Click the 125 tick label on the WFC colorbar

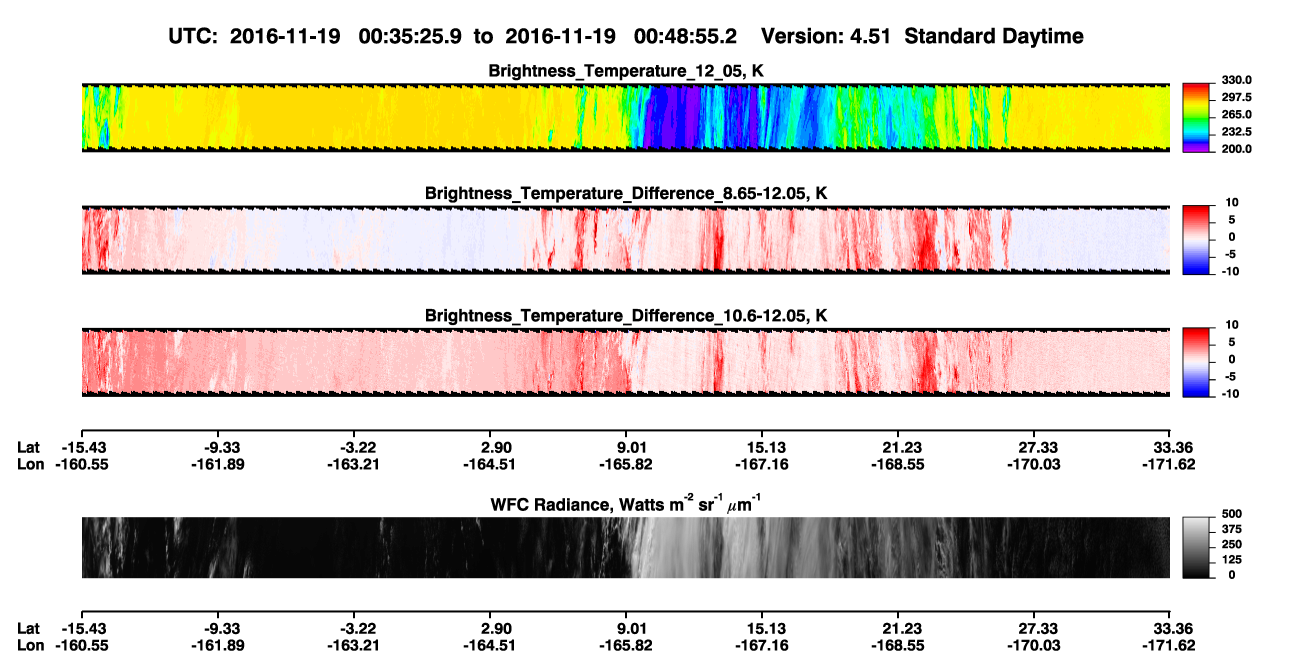[x=1231, y=559]
